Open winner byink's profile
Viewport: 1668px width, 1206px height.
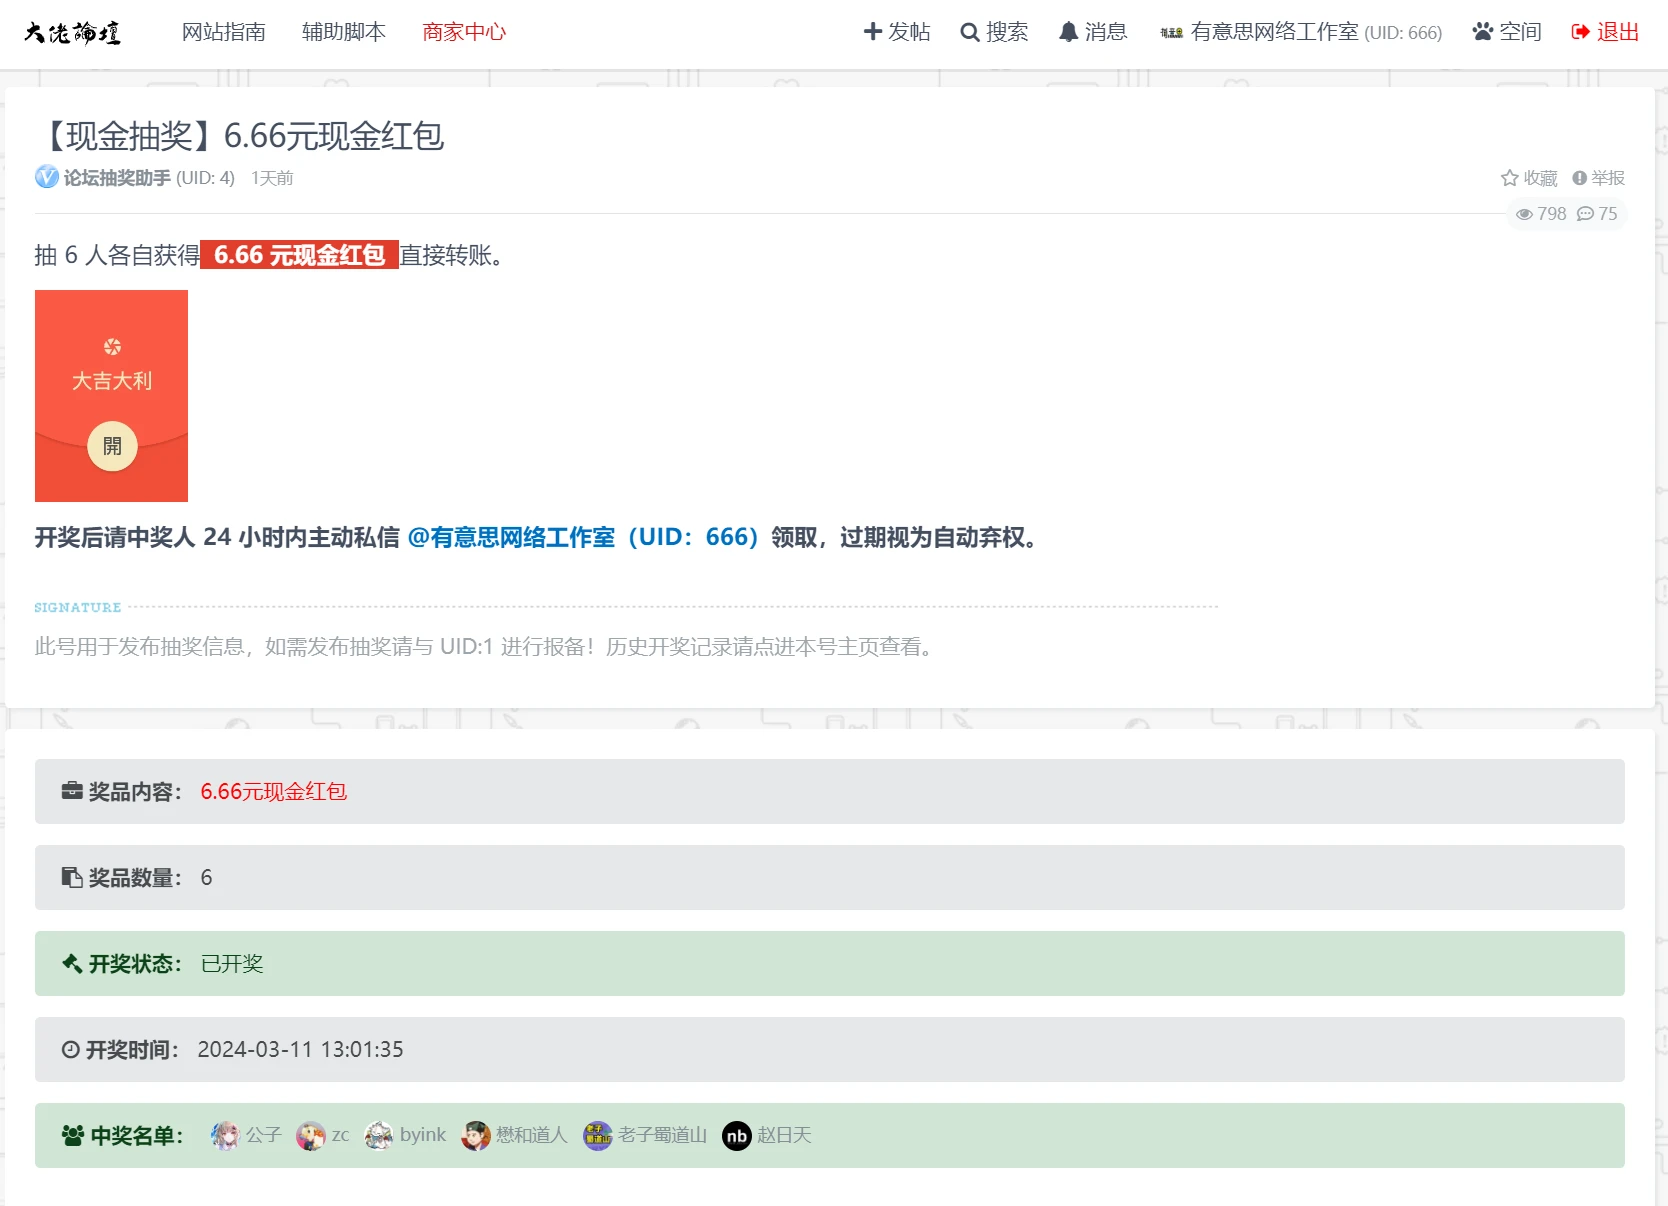tap(422, 1135)
